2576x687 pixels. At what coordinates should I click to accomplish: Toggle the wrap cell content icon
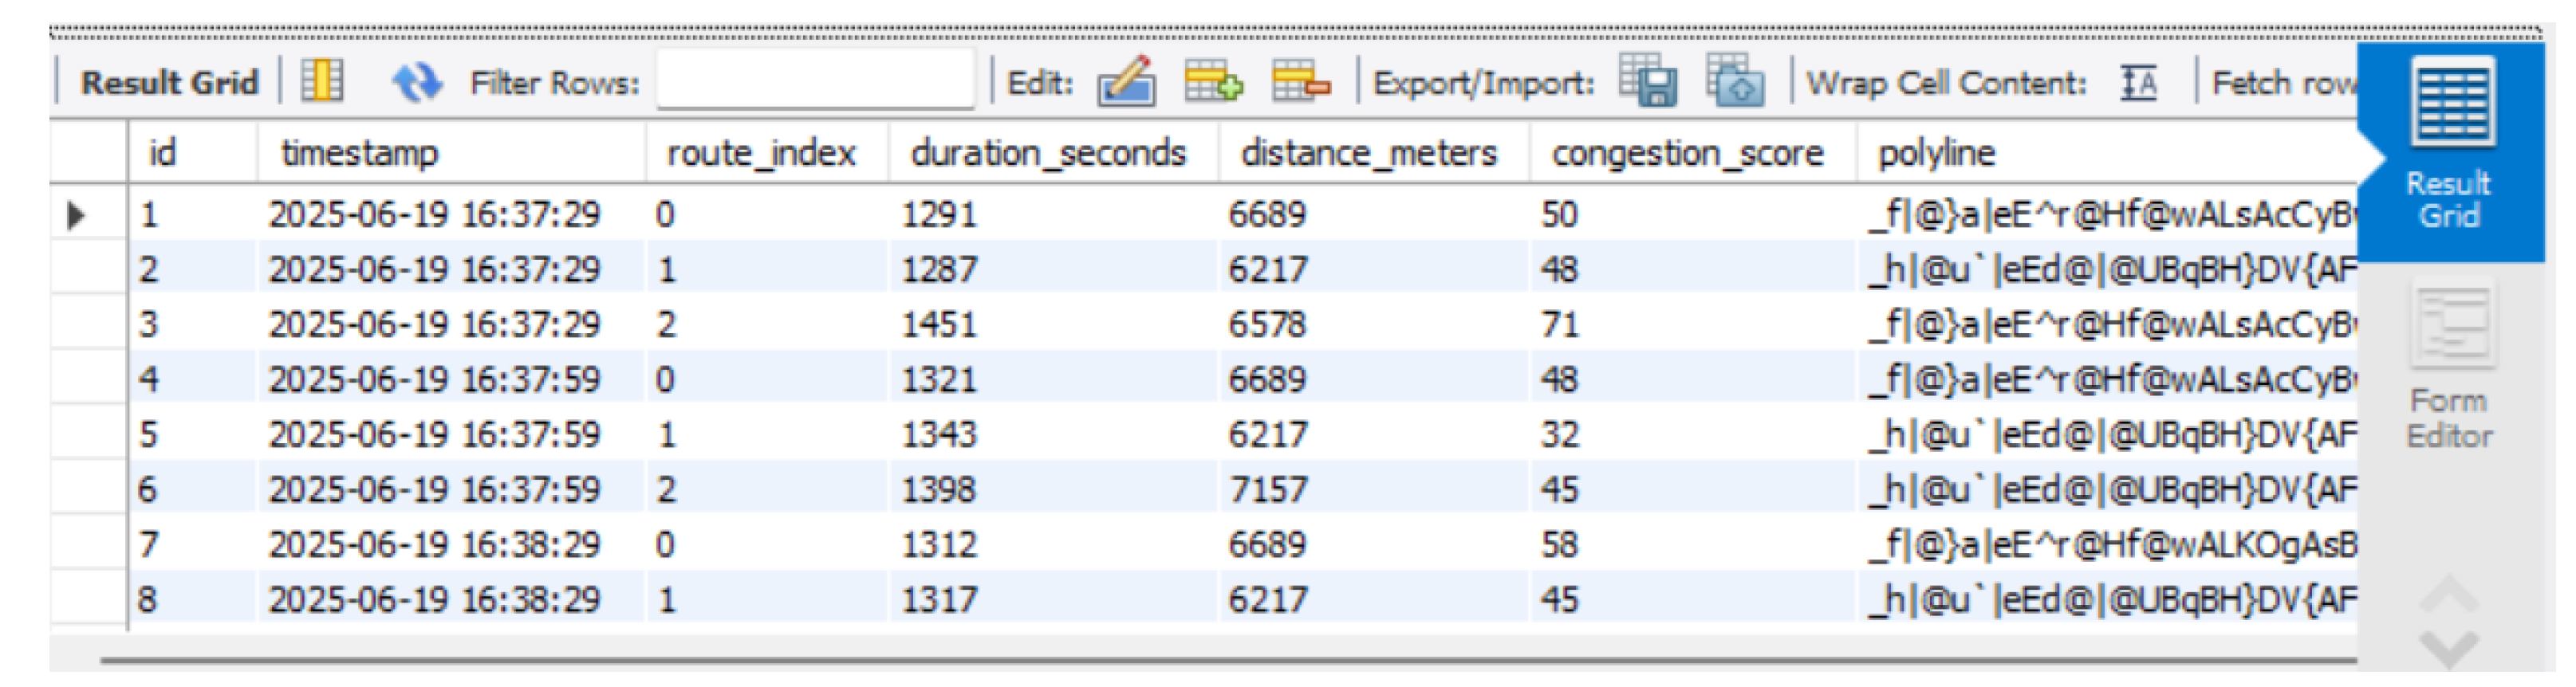point(2138,82)
